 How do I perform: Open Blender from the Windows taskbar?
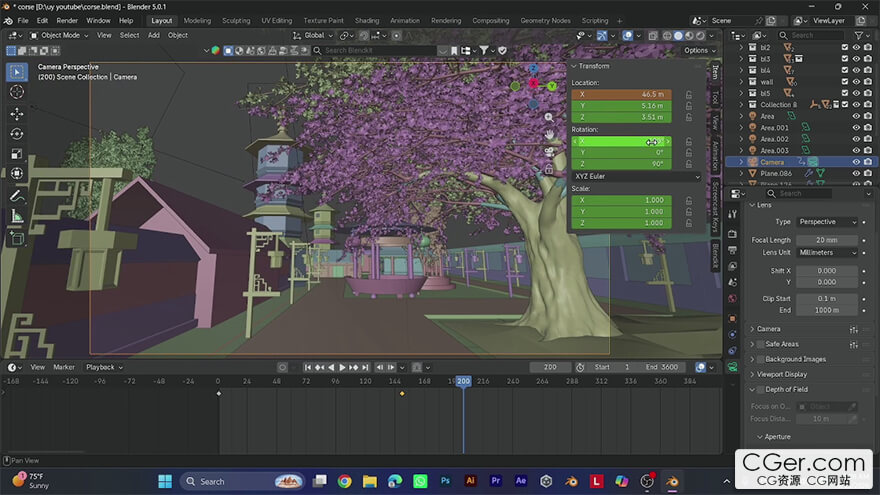point(672,481)
